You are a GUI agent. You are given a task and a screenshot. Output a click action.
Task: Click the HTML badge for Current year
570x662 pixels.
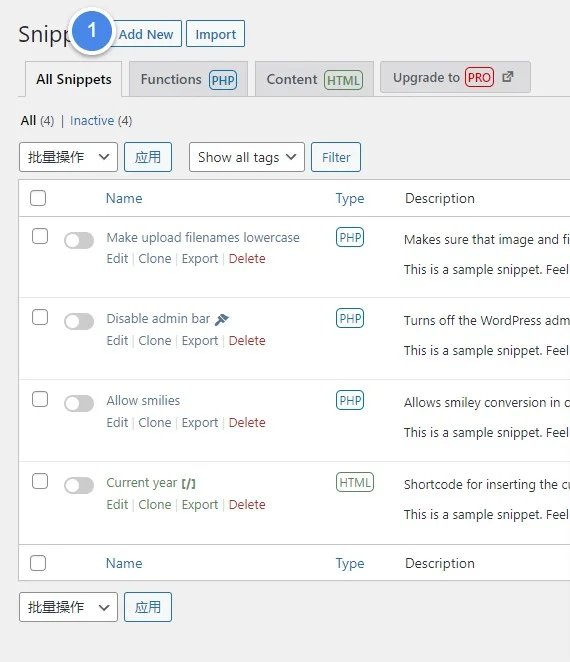(x=355, y=482)
